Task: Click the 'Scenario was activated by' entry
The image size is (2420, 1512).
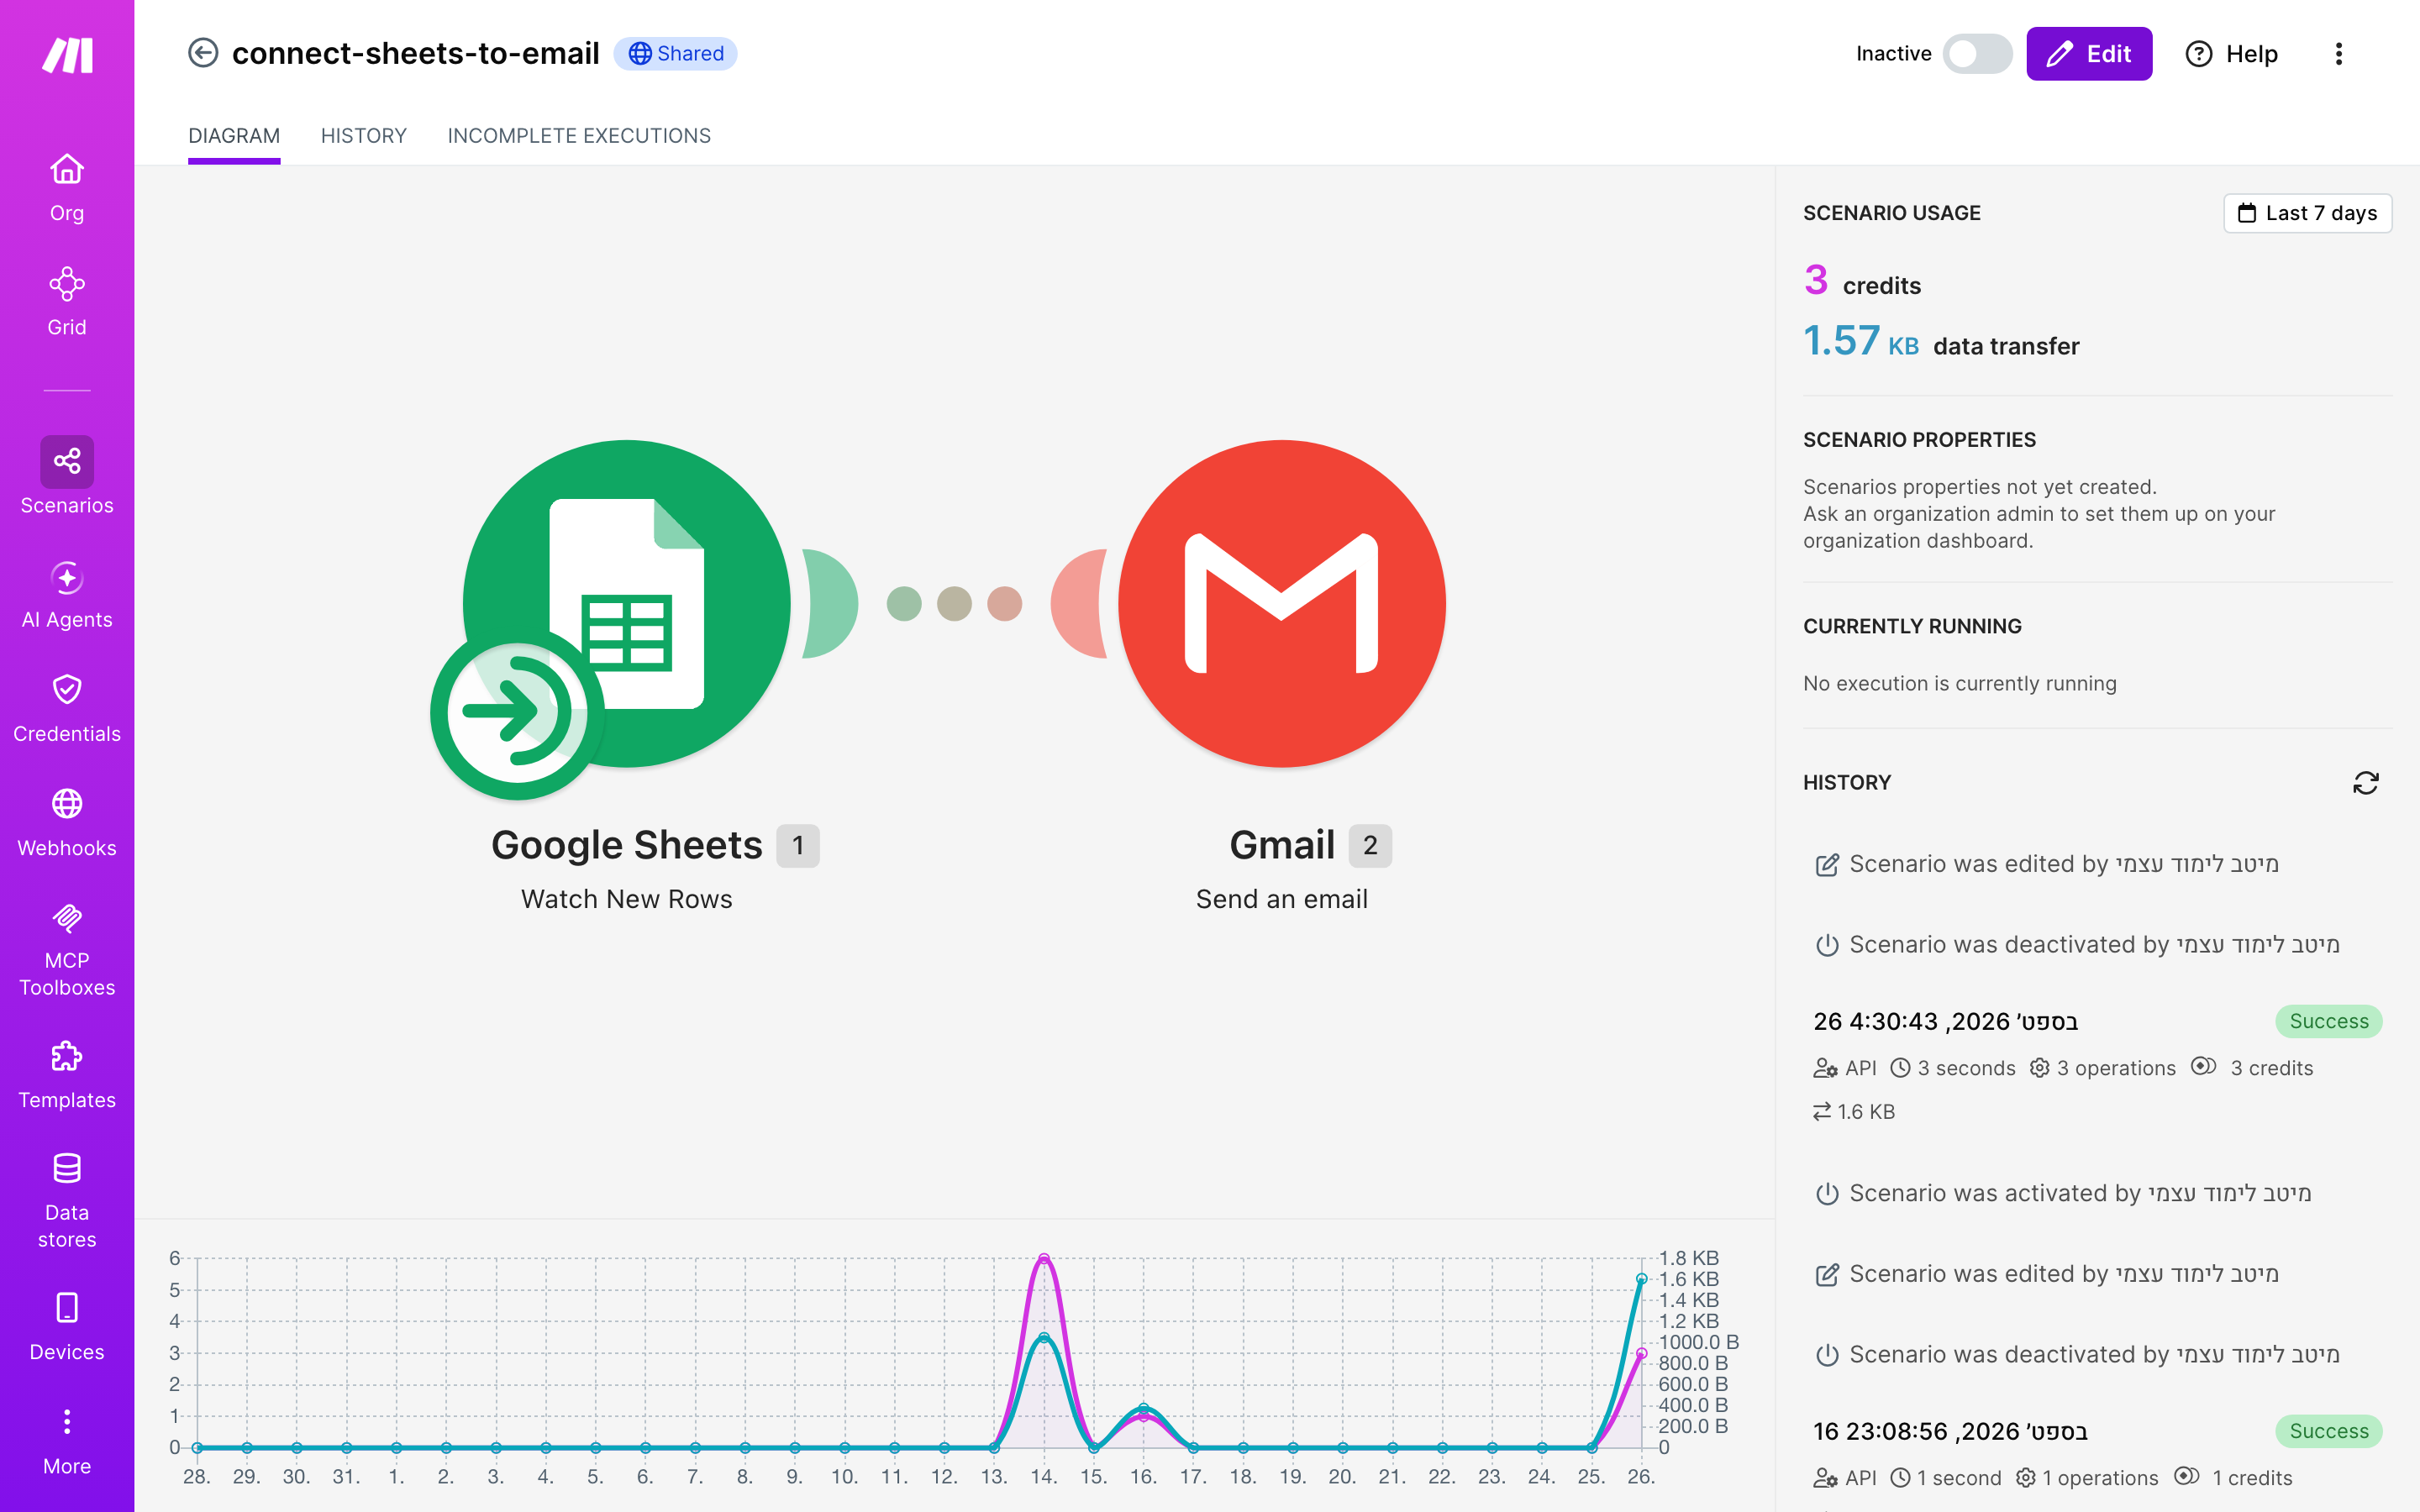Action: pyautogui.click(x=2063, y=1193)
